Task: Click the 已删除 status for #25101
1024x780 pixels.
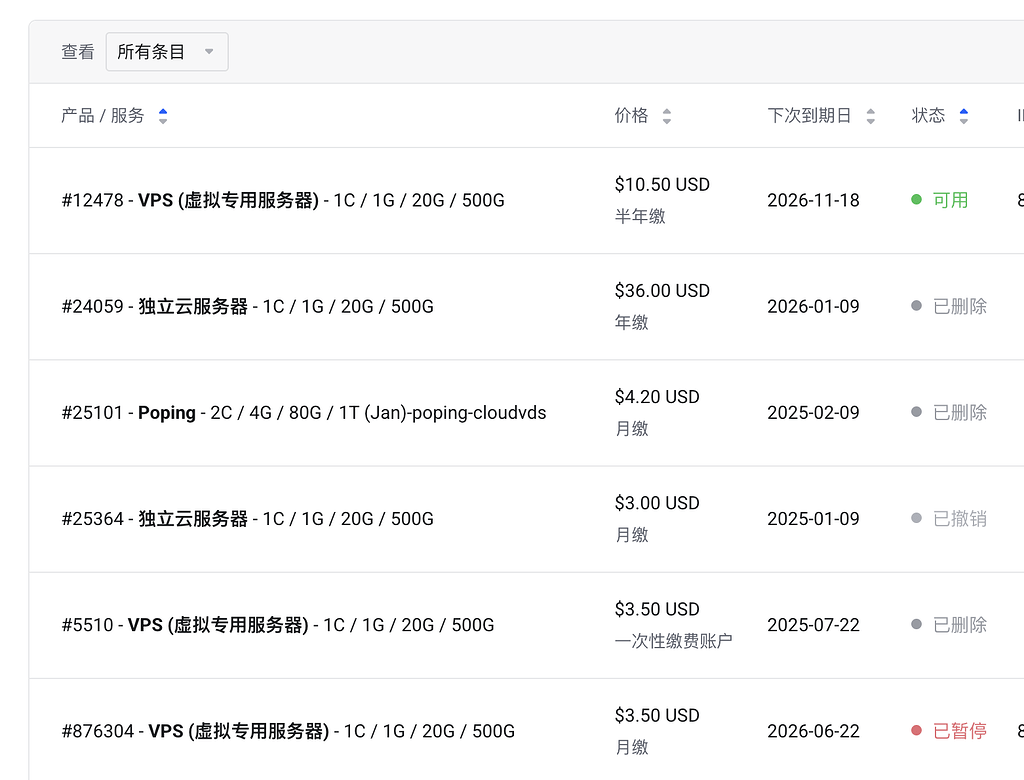Action: 959,413
